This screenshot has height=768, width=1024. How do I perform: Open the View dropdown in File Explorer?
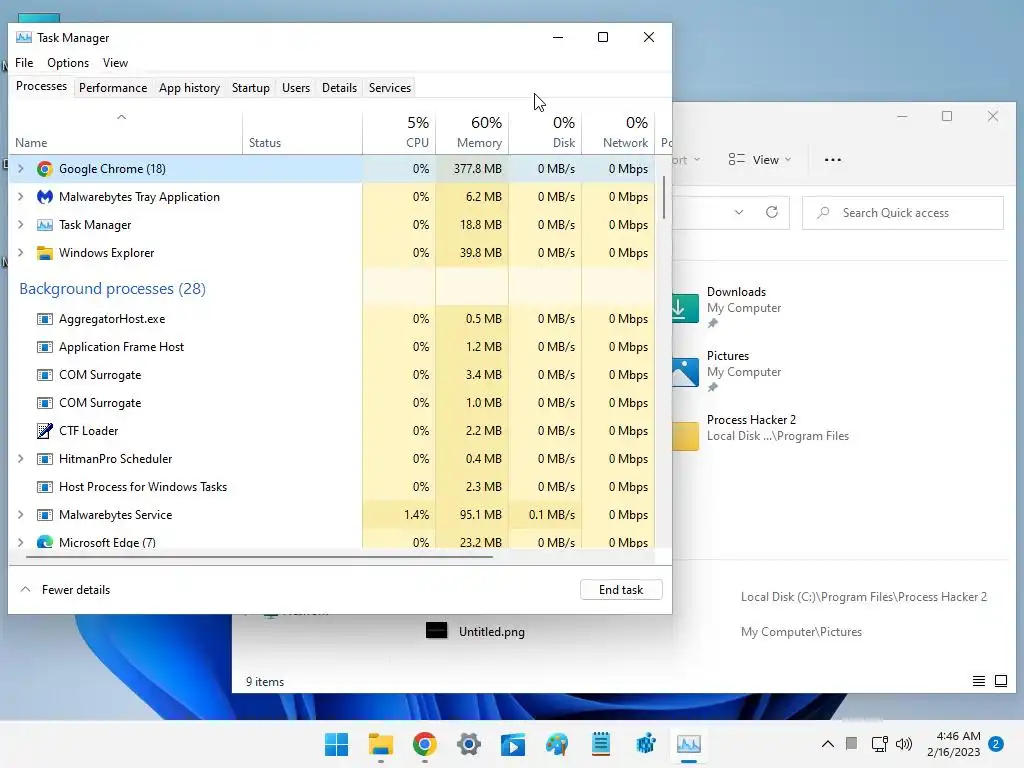[x=760, y=160]
